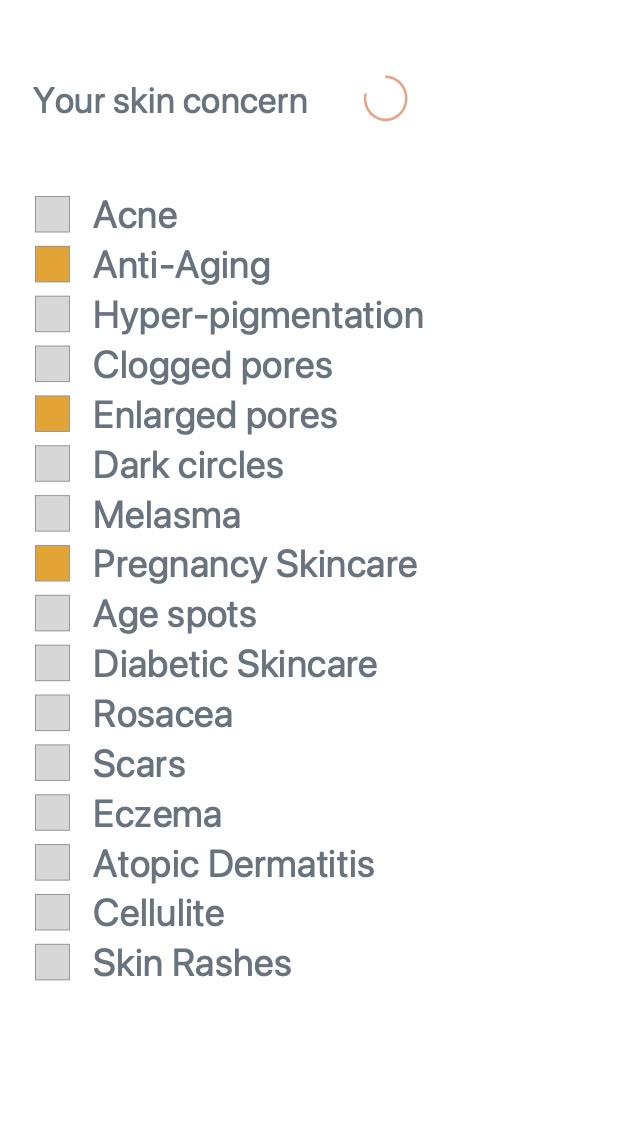Check the Rosacea checkbox
640x1136 pixels.
tap(52, 713)
